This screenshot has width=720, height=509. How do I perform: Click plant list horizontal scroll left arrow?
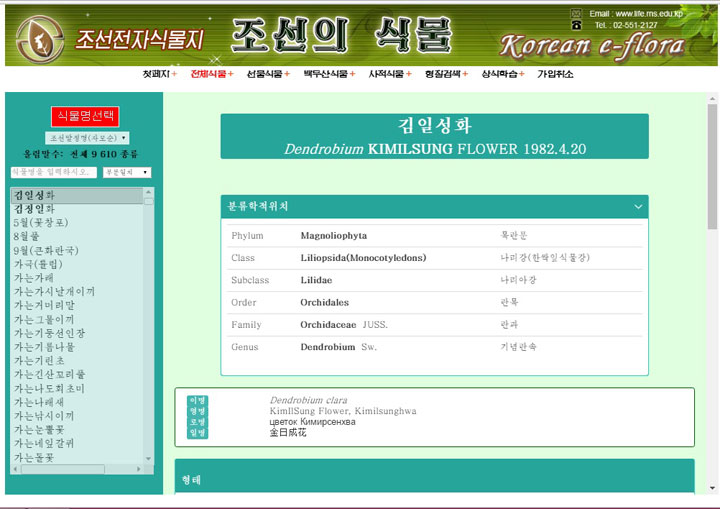pyautogui.click(x=16, y=469)
